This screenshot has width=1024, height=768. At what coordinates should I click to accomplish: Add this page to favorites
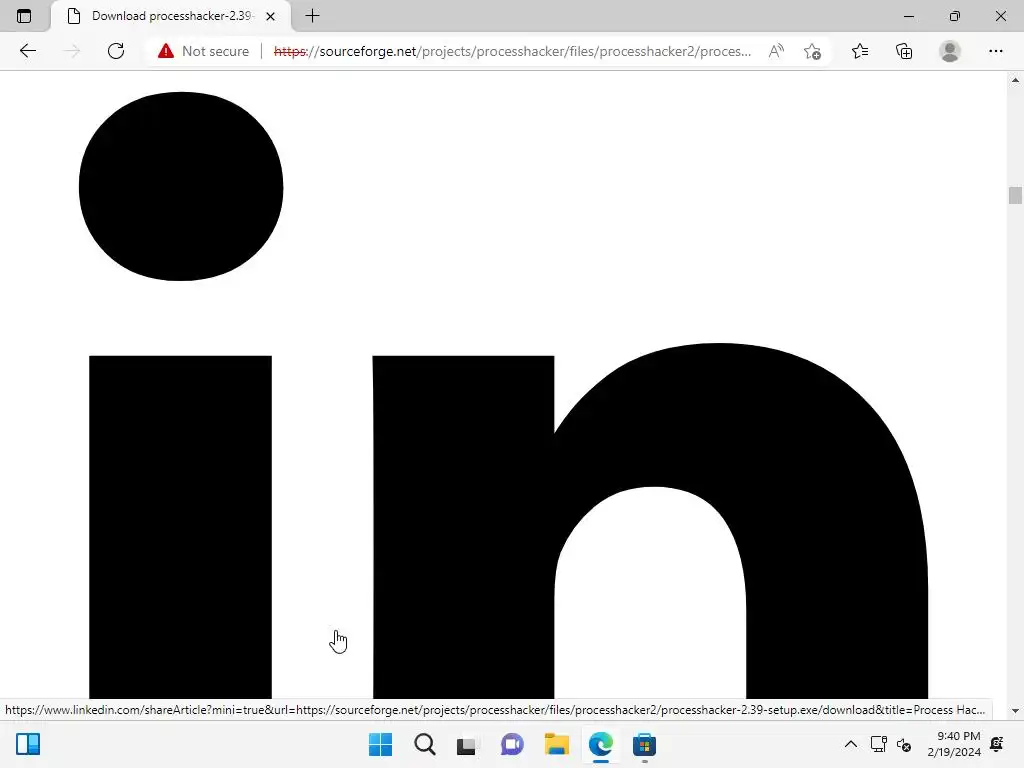point(812,51)
